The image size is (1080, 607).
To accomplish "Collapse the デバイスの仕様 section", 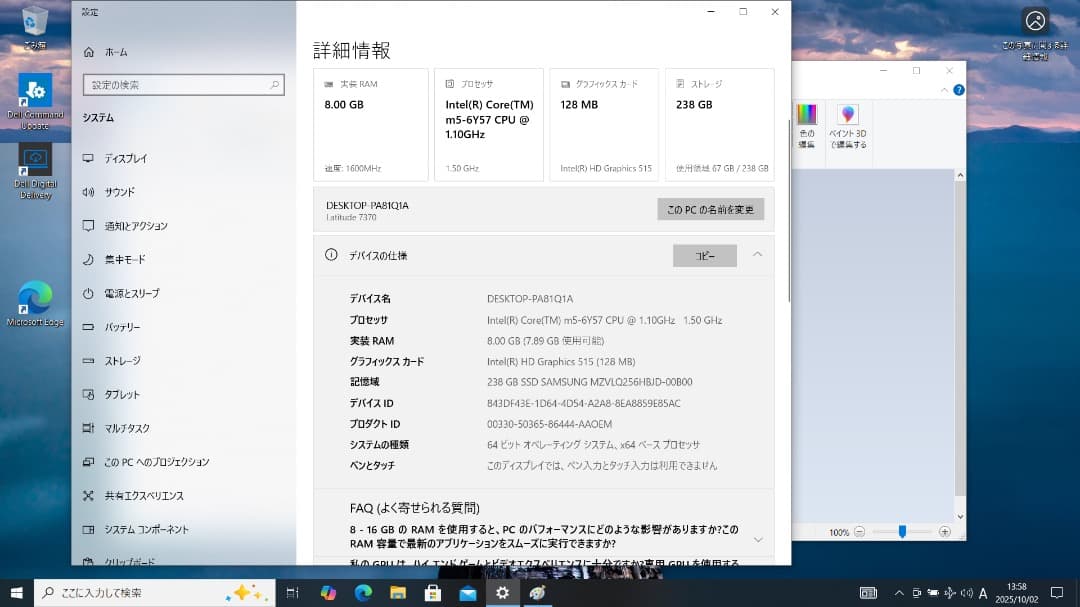I will click(758, 255).
